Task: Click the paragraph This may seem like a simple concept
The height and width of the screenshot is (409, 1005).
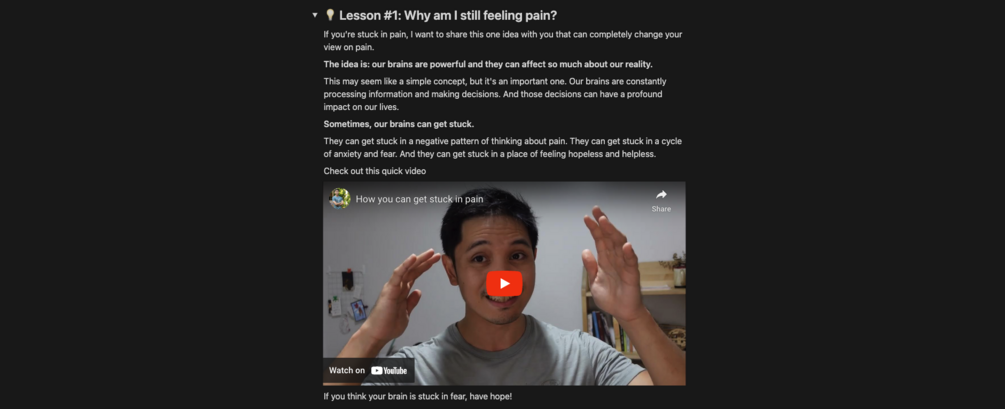Action: pyautogui.click(x=495, y=94)
